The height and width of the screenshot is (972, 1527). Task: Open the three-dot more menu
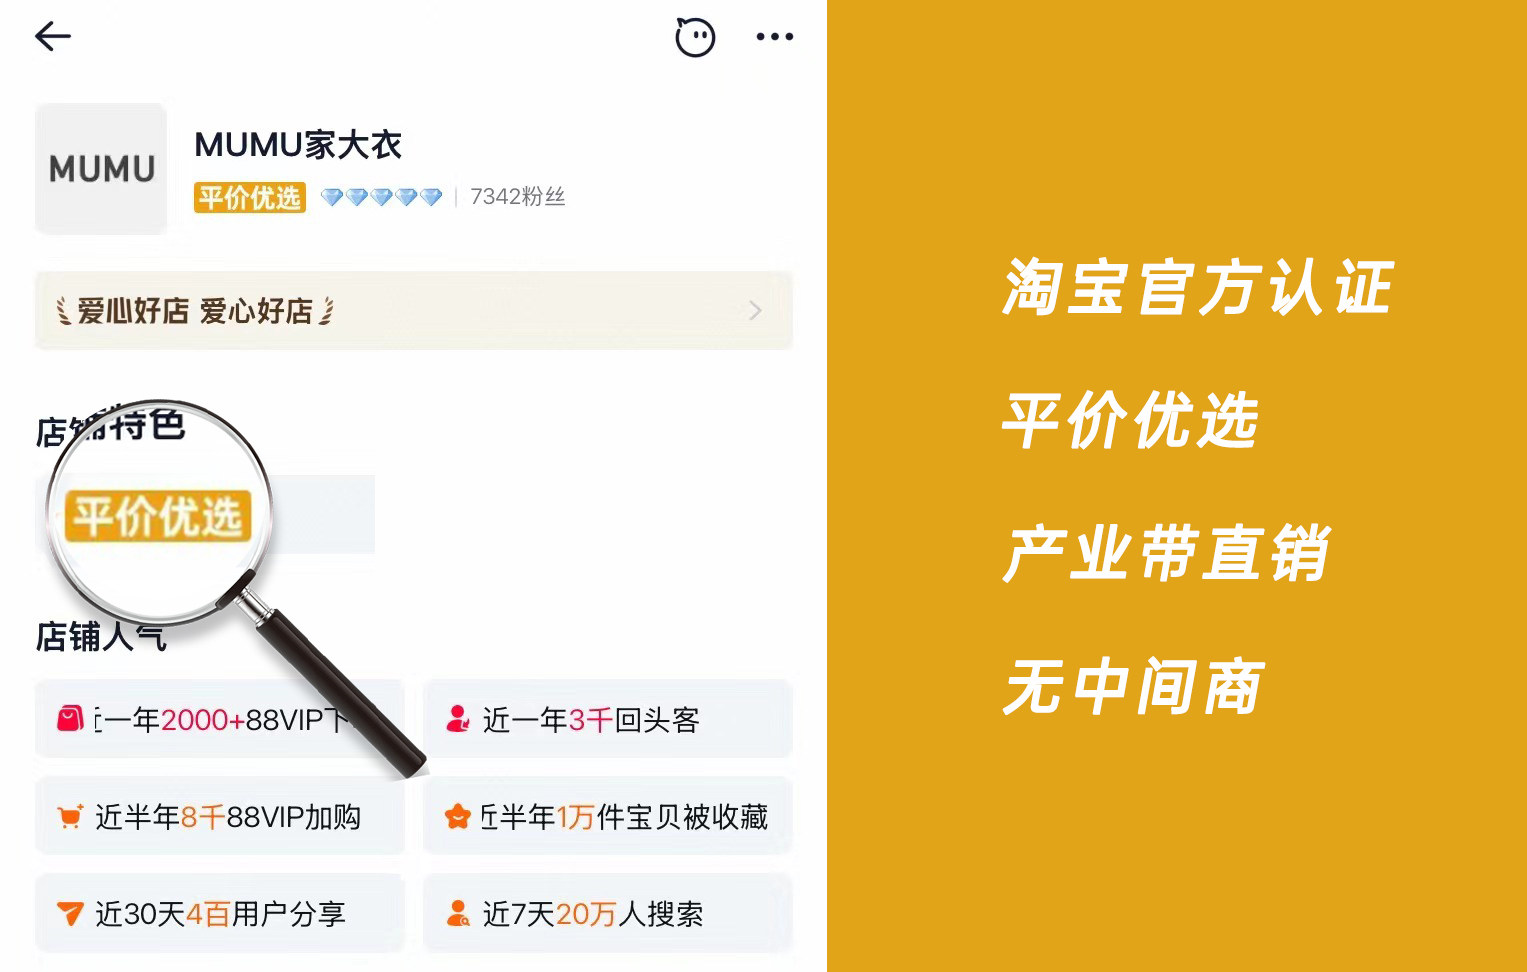775,37
